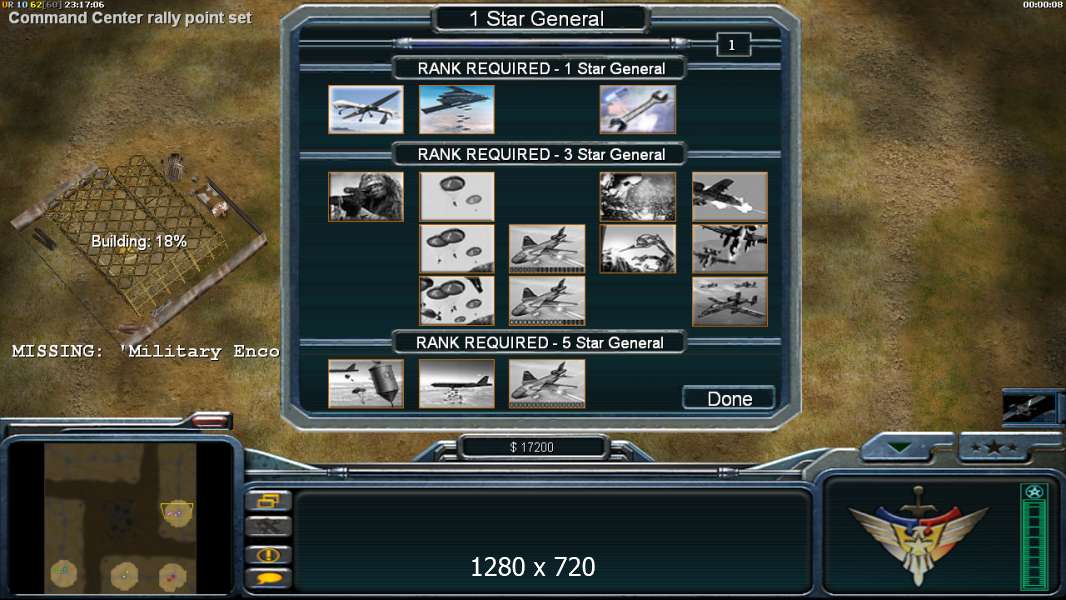The image size is (1066, 600).
Task: Click the satellite thumbnail at right edge
Action: [x=1029, y=407]
